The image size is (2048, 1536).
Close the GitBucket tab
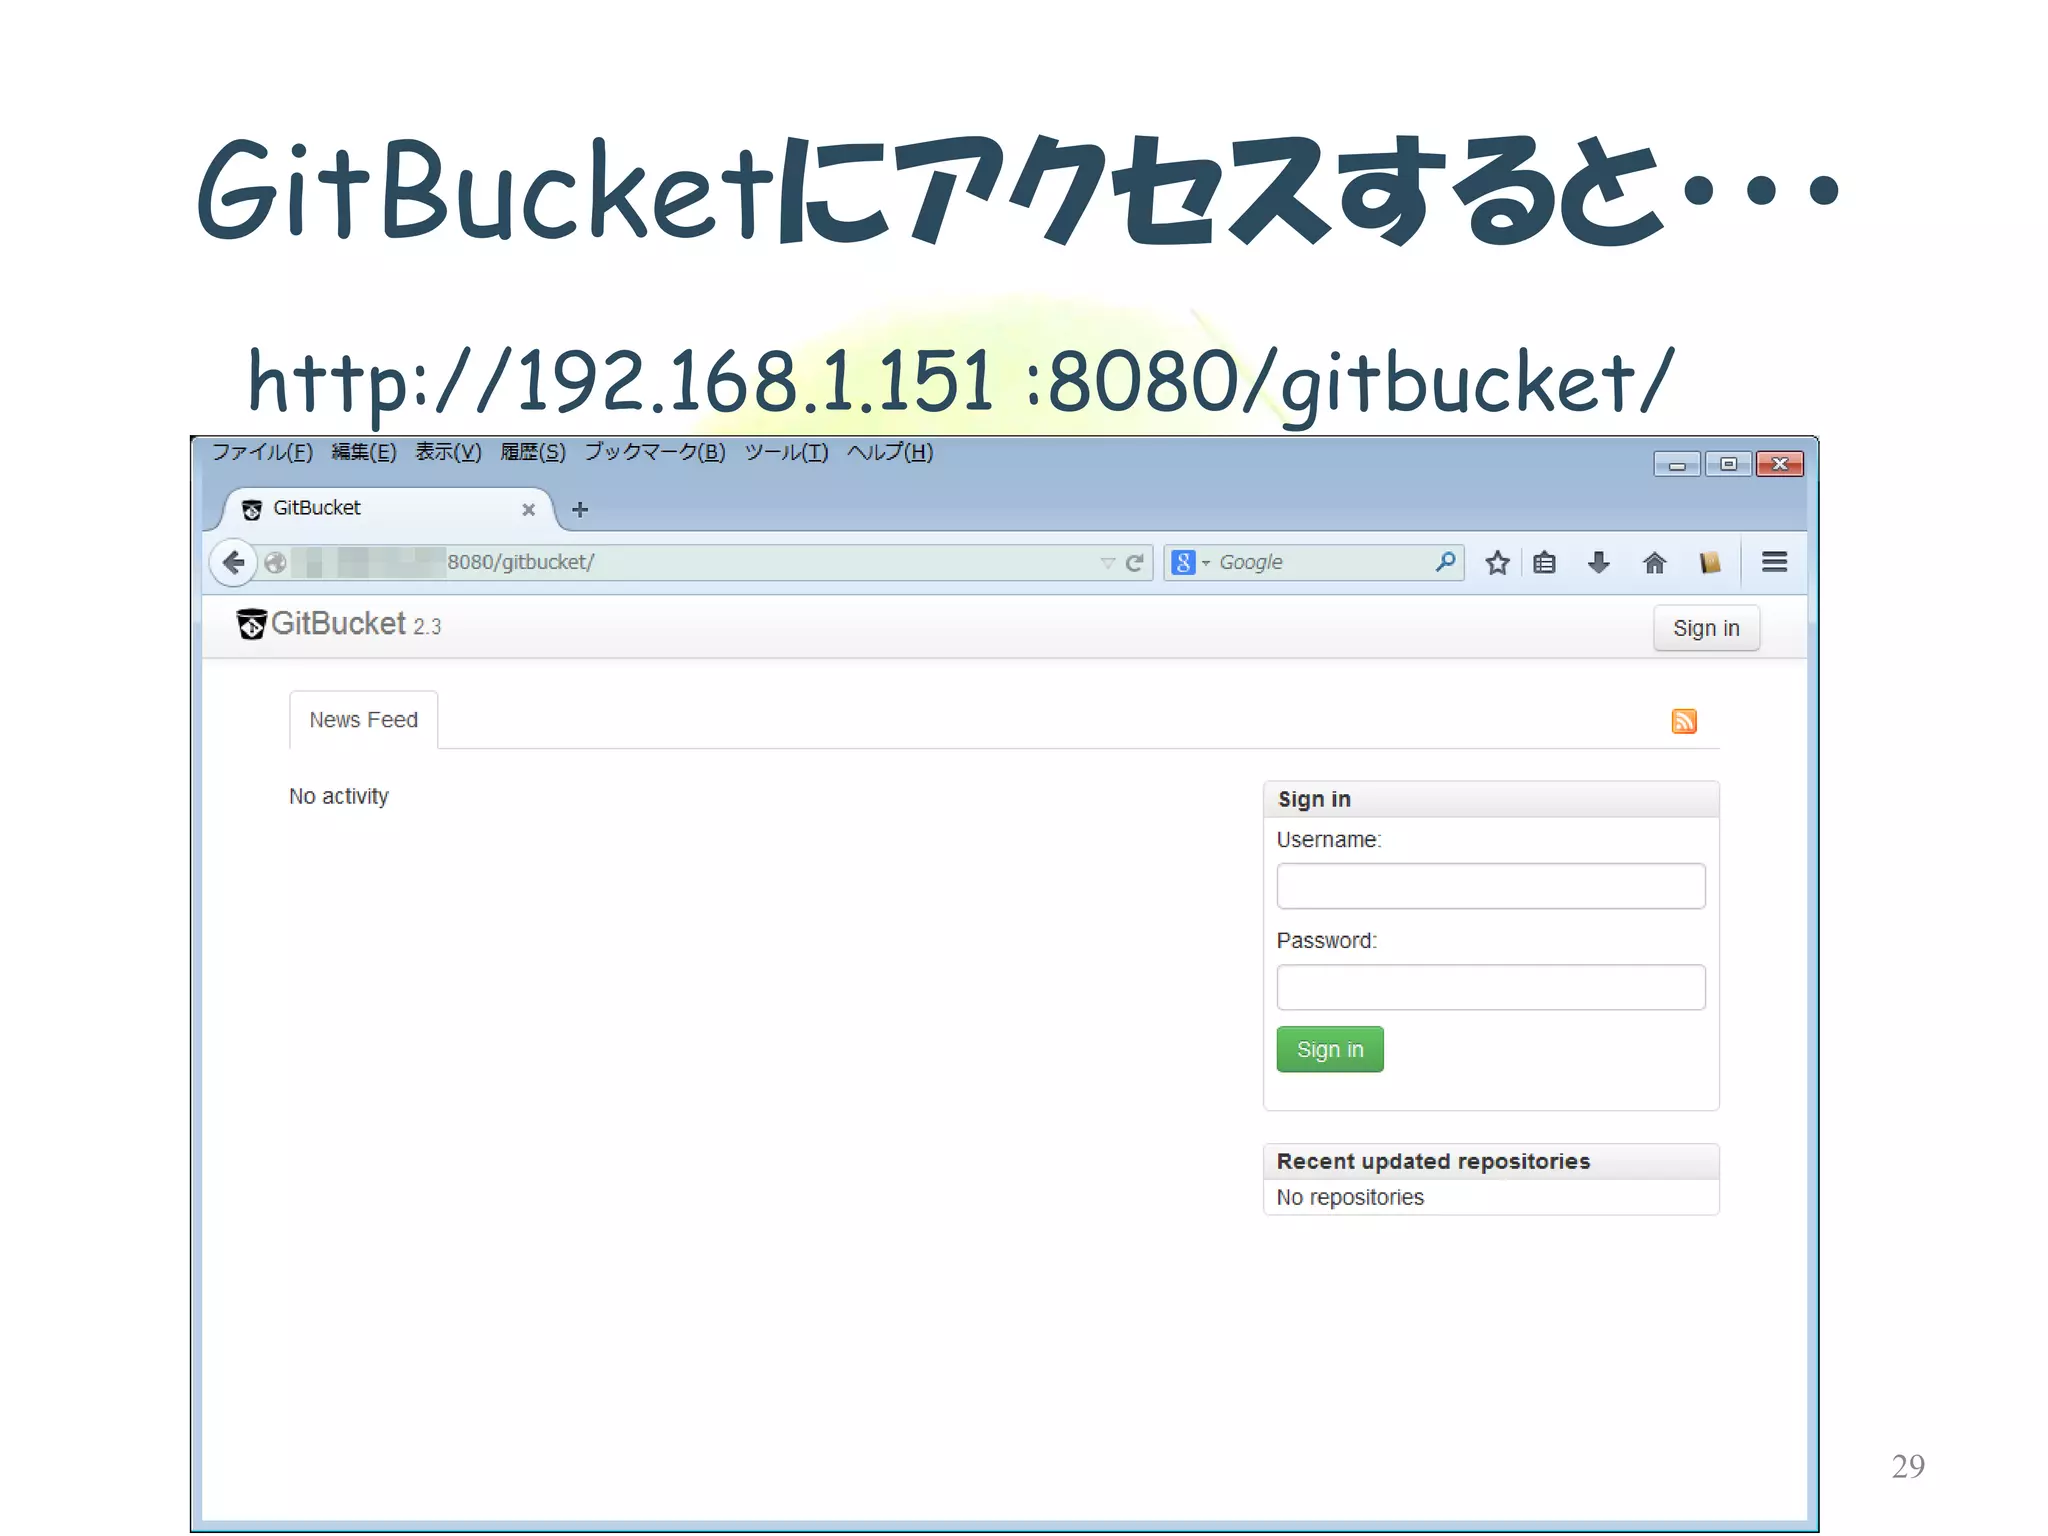(x=529, y=510)
